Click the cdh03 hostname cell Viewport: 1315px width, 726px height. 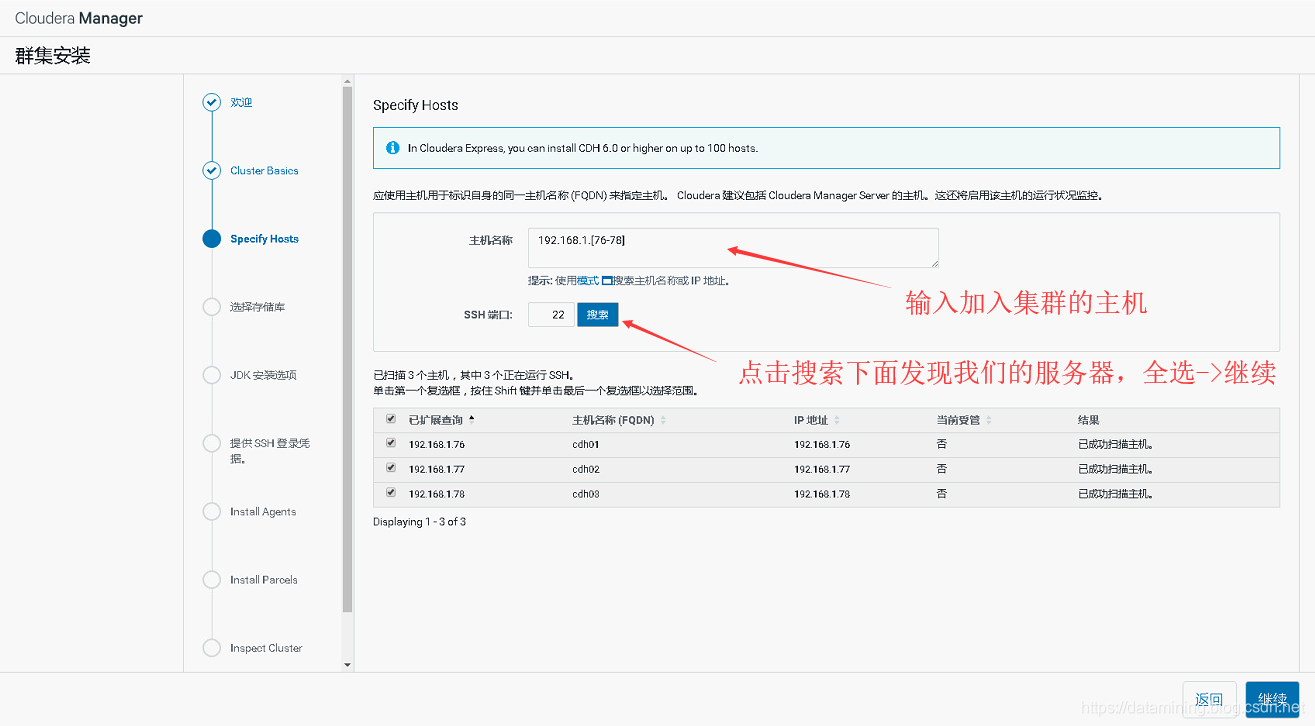pos(585,494)
